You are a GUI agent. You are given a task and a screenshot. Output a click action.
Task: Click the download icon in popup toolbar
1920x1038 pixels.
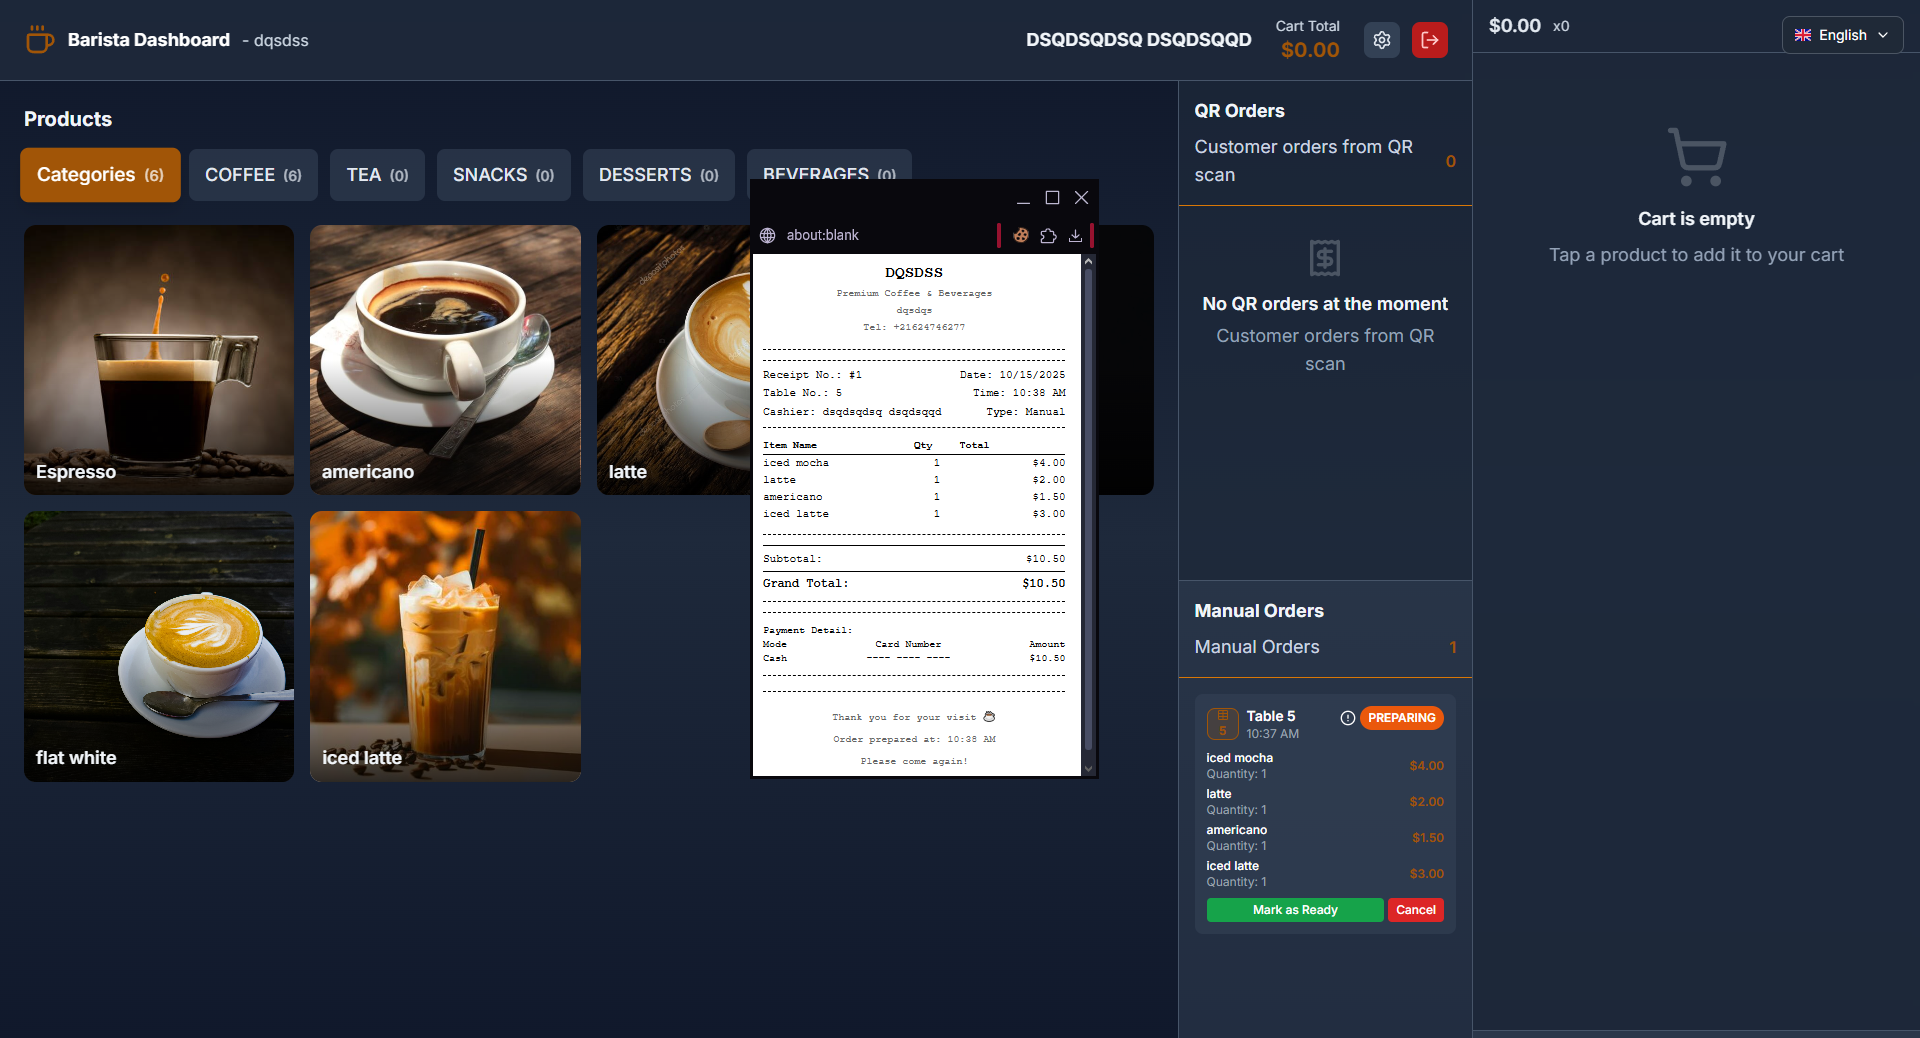[x=1075, y=235]
